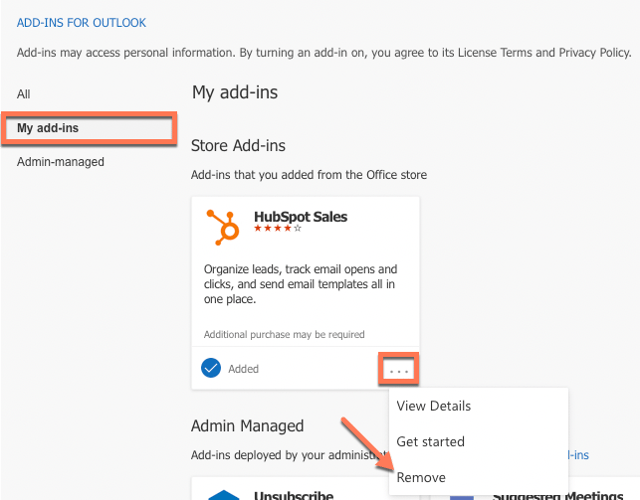Click HubSpot Sales star rating
640x500 pixels.
click(x=278, y=228)
